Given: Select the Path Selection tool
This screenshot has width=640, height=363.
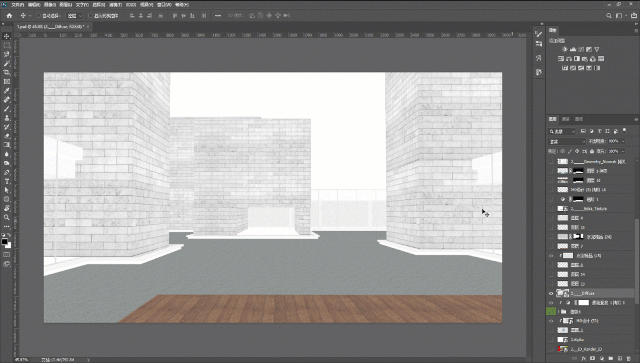Looking at the screenshot, I should point(7,190).
